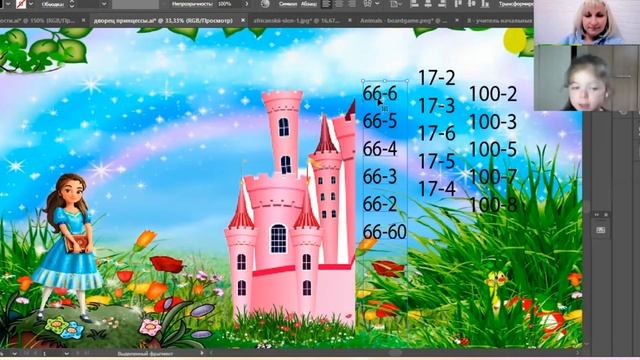
Task: Switch to the document tab at 150% zoom
Action: (x=37, y=20)
